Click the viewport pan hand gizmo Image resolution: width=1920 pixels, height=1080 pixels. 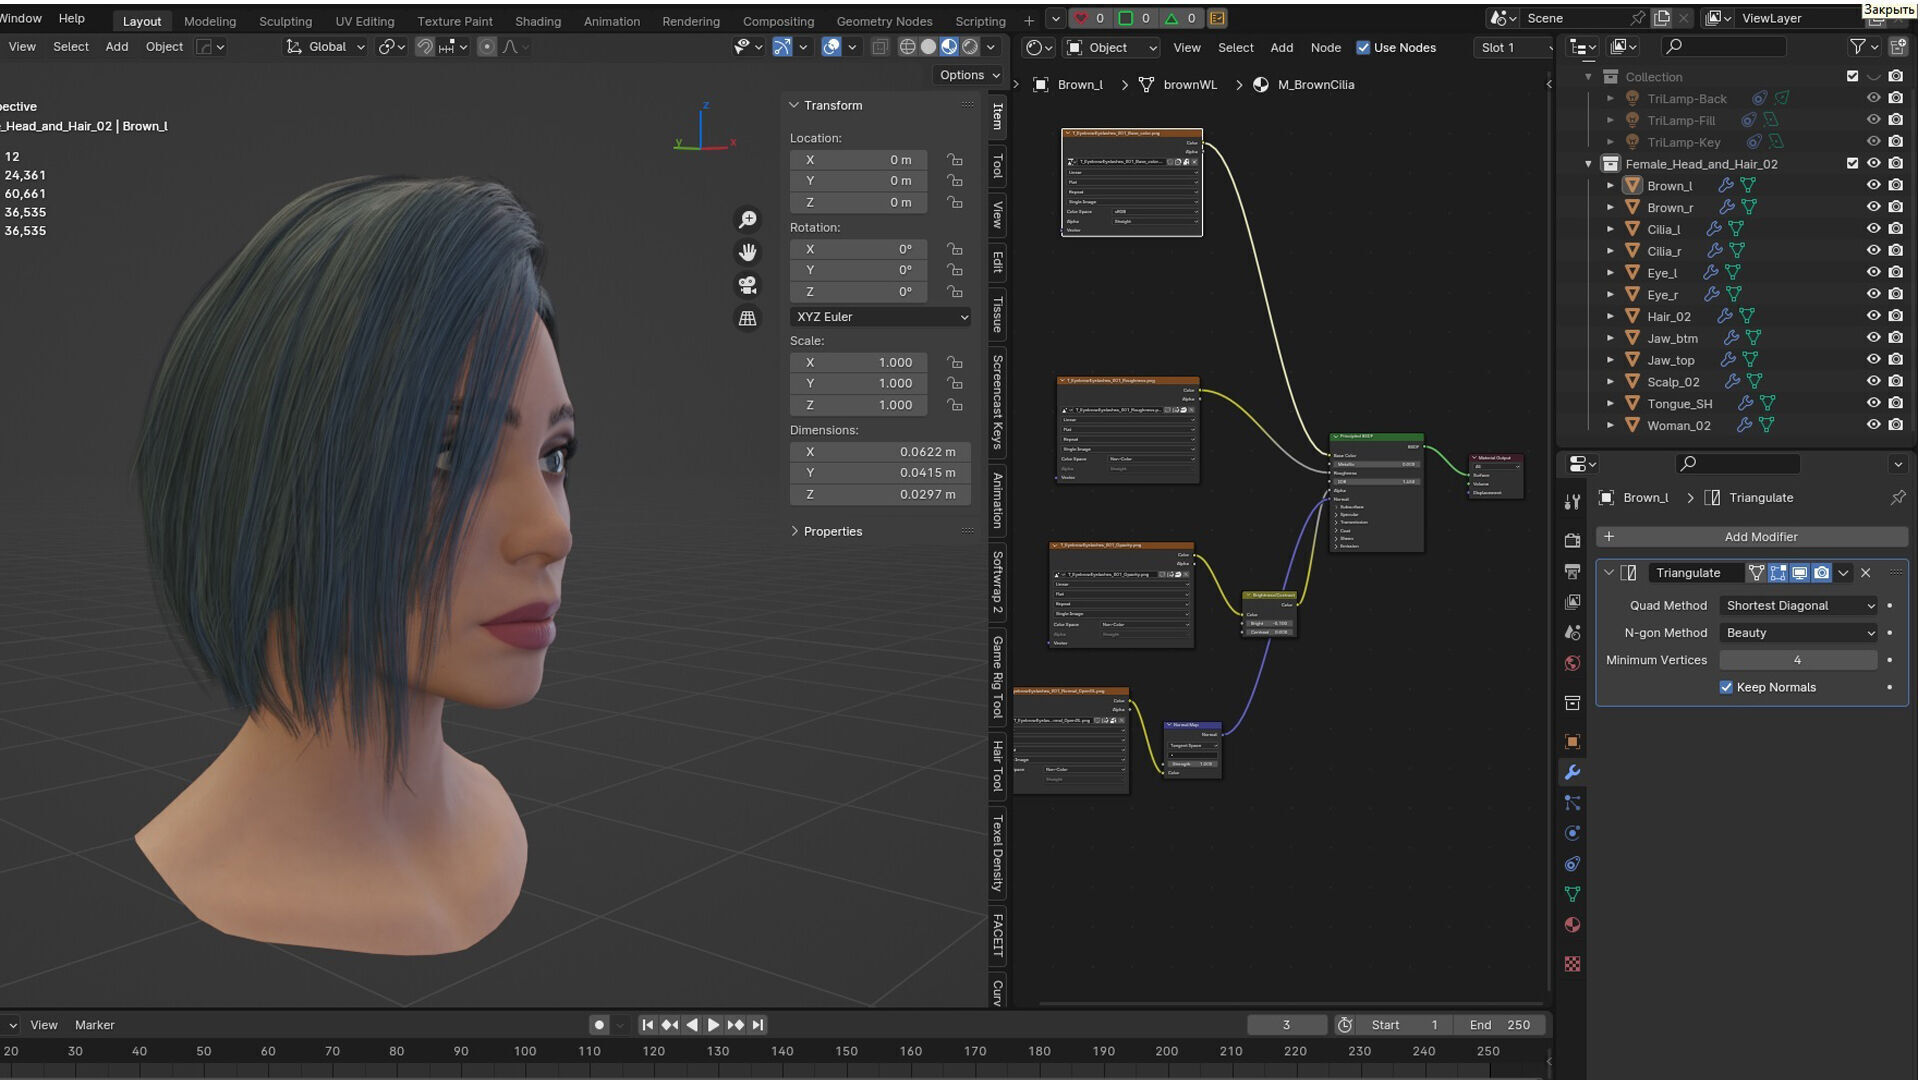coord(747,252)
